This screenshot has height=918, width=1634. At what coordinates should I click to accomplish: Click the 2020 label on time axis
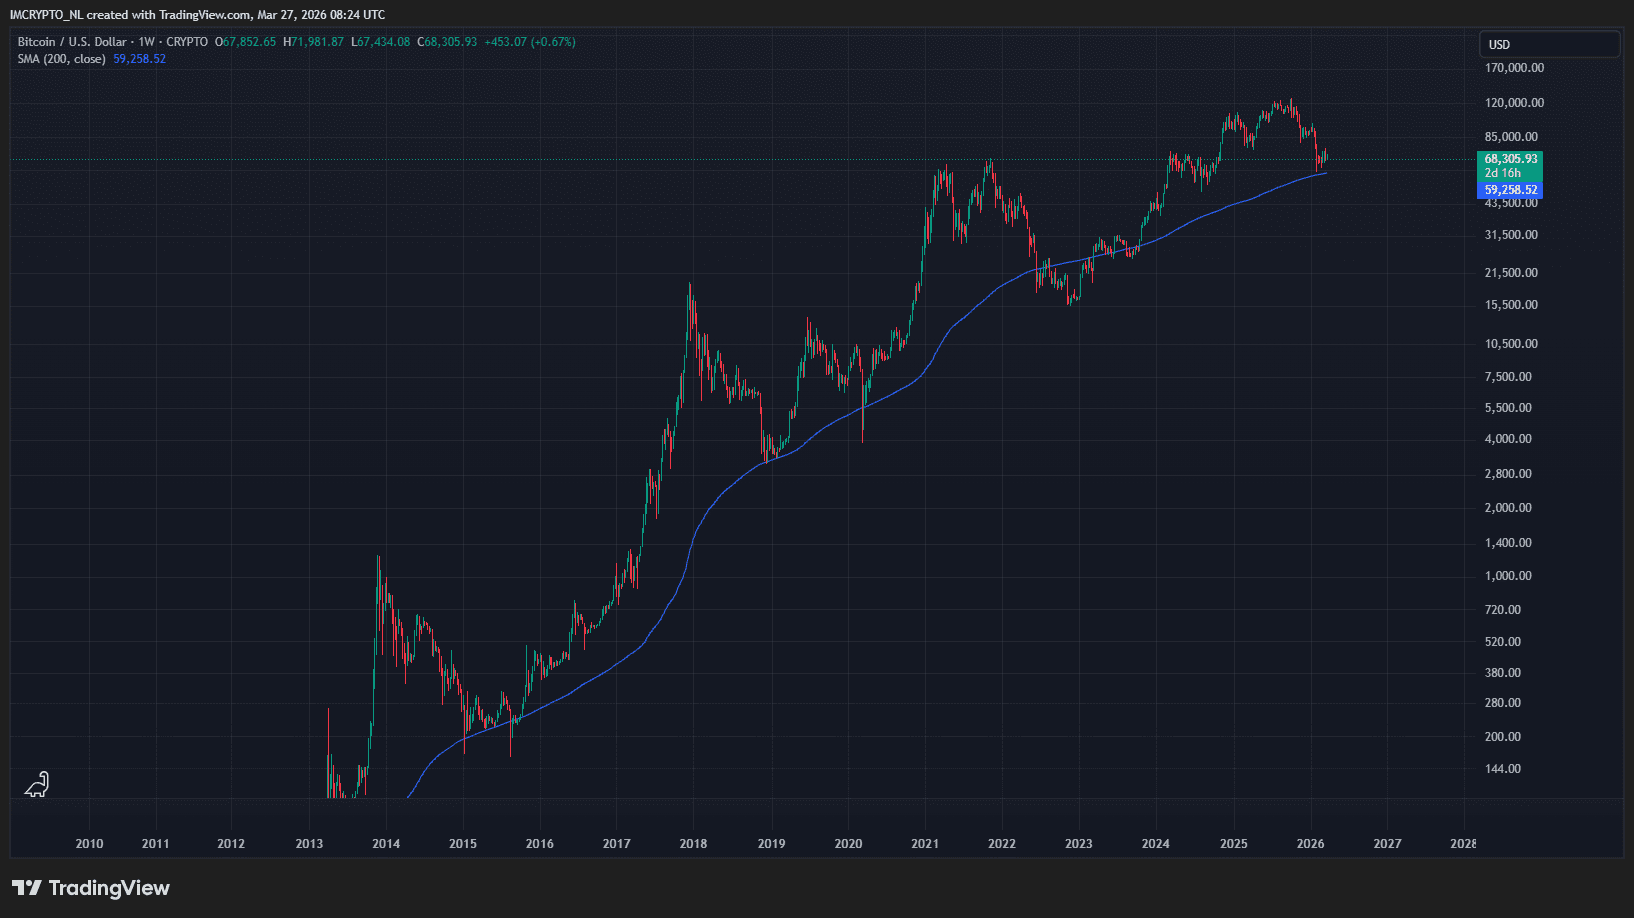point(848,844)
